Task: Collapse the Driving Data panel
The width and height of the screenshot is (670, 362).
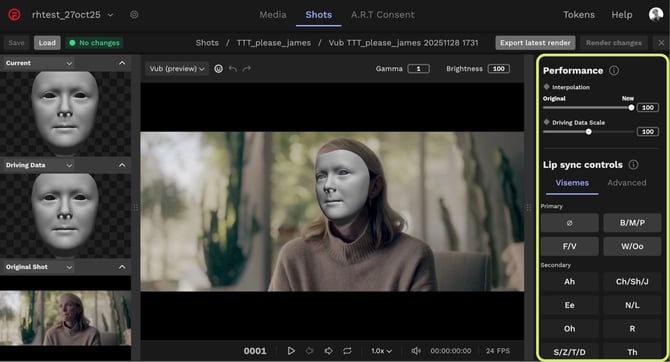Action: 122,165
